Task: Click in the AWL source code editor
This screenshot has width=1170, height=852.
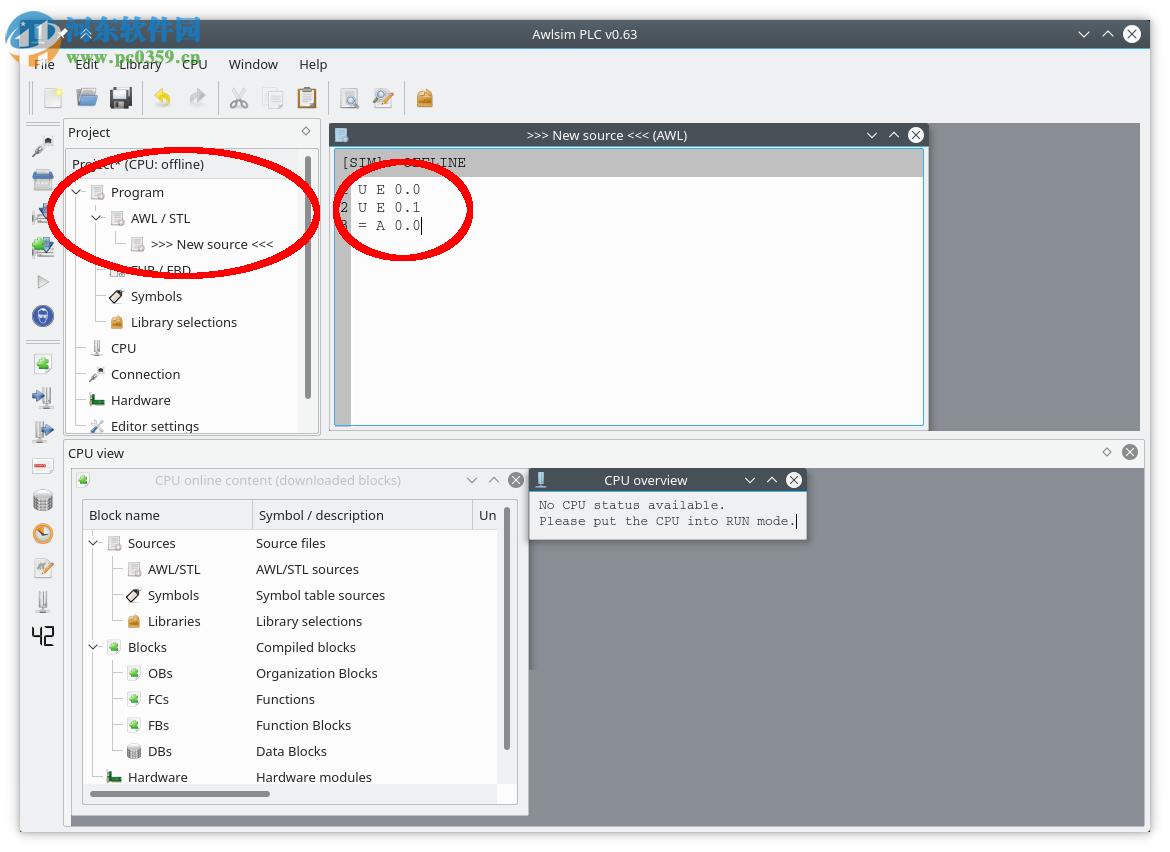Action: click(x=636, y=301)
